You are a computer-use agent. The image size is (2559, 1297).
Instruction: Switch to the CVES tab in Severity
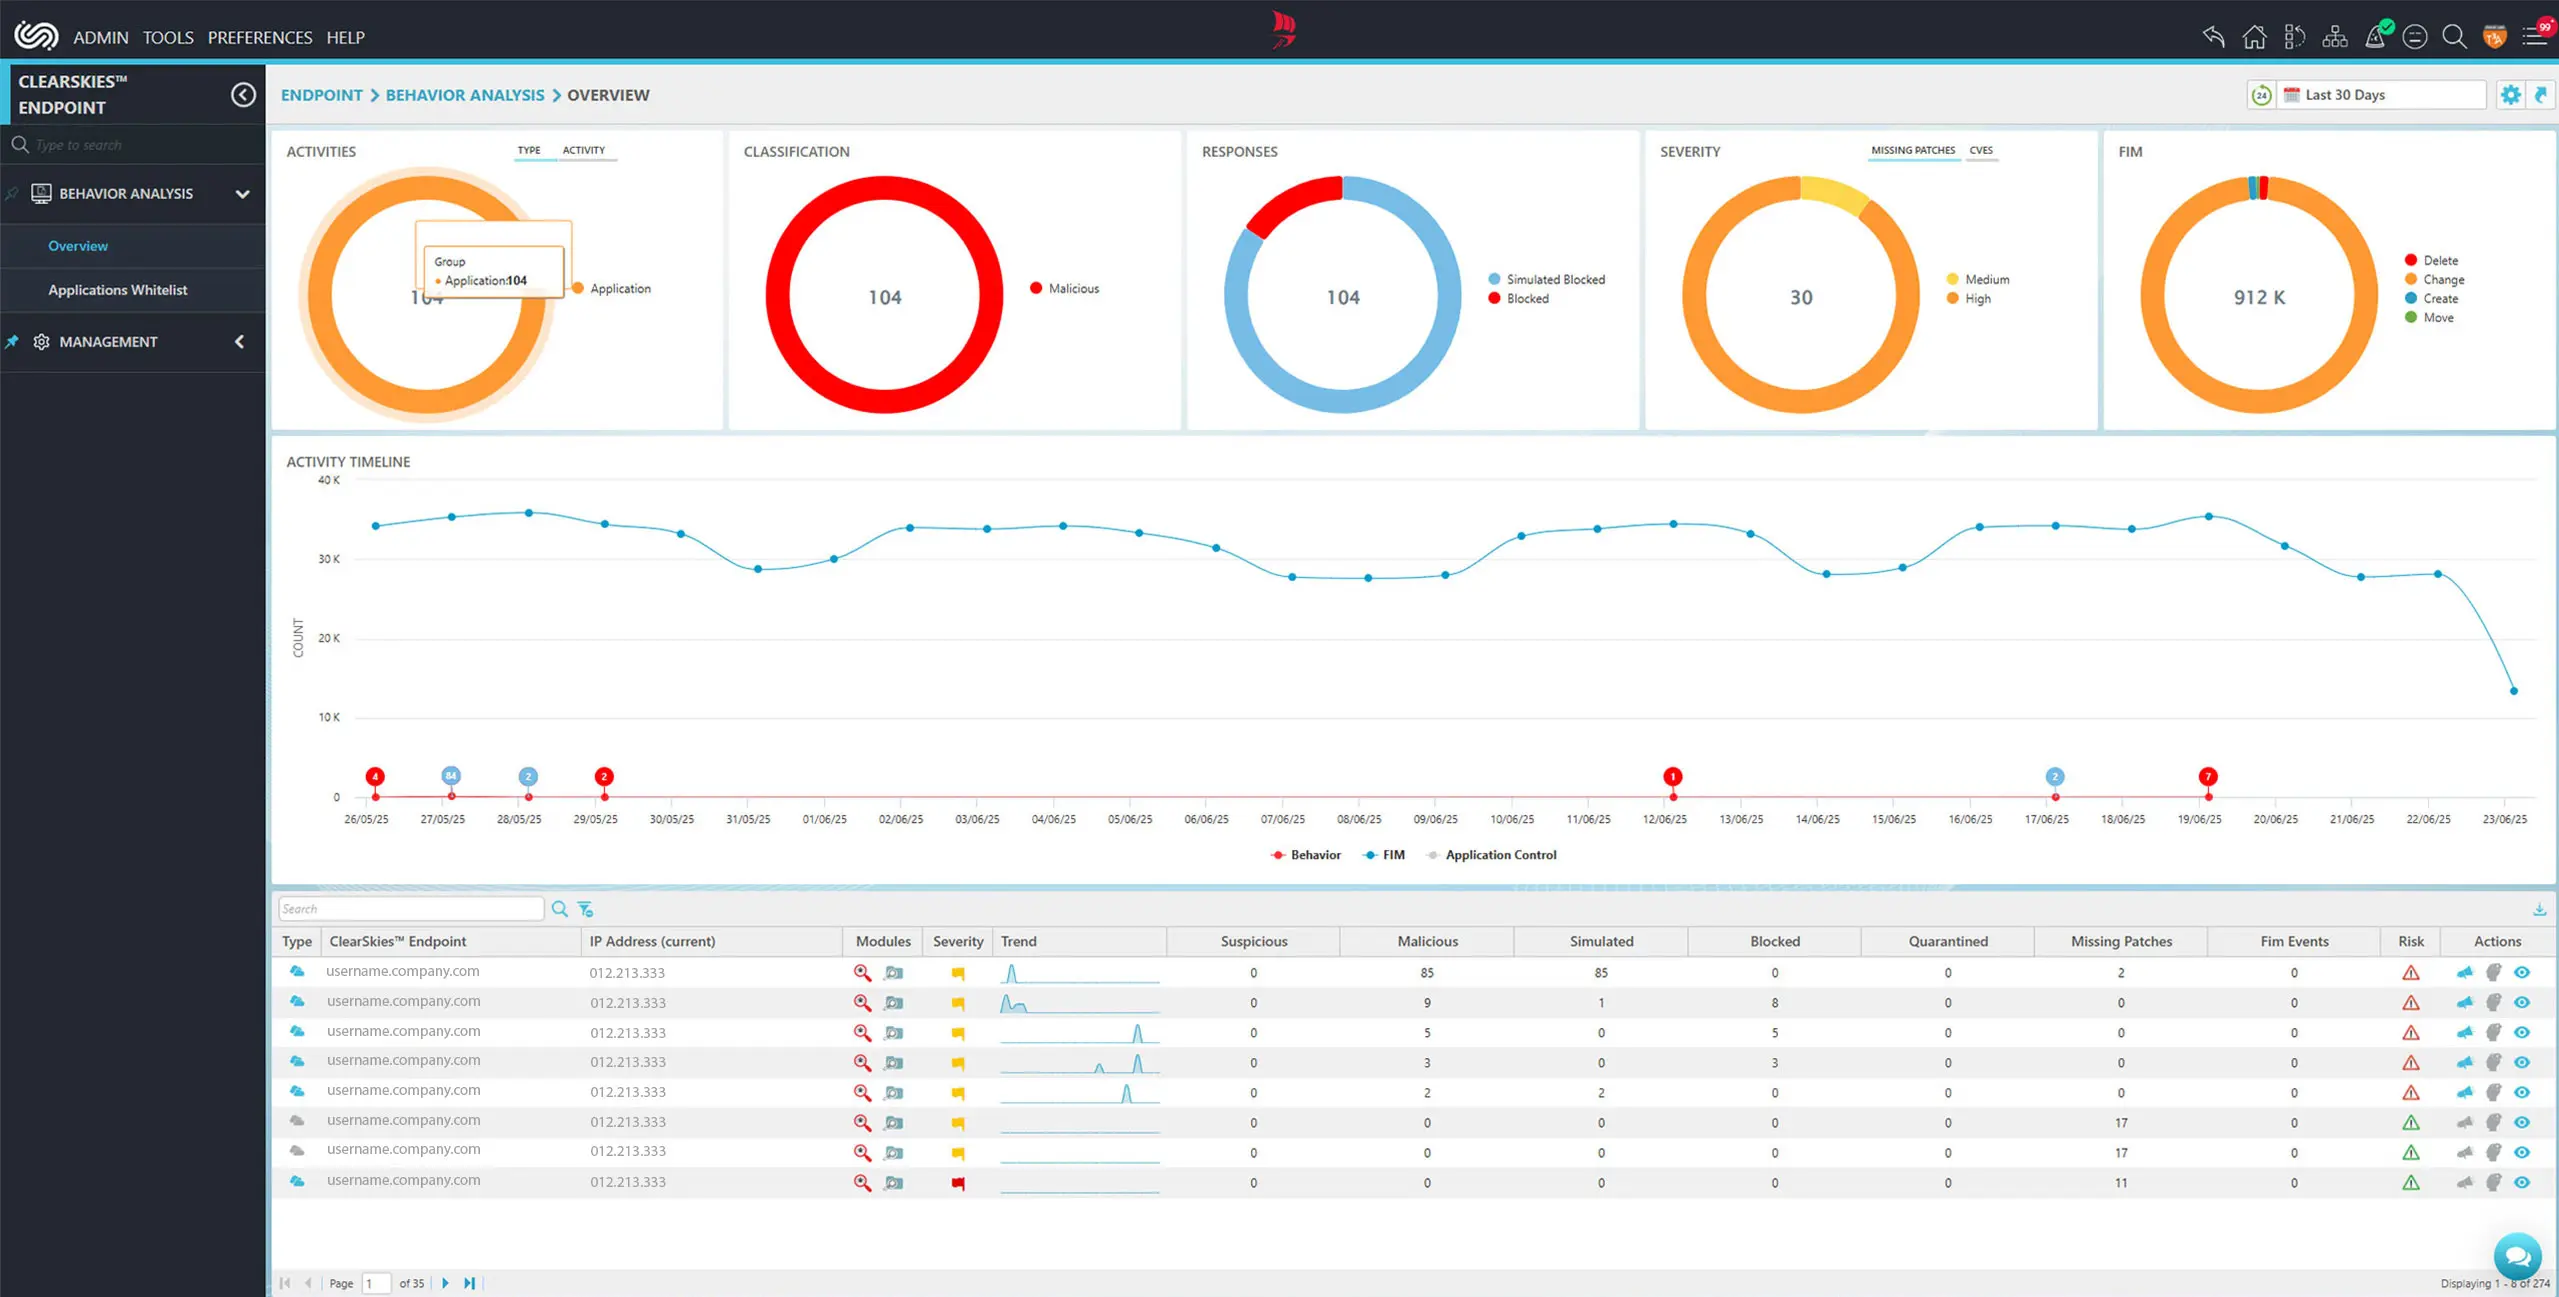click(1980, 151)
